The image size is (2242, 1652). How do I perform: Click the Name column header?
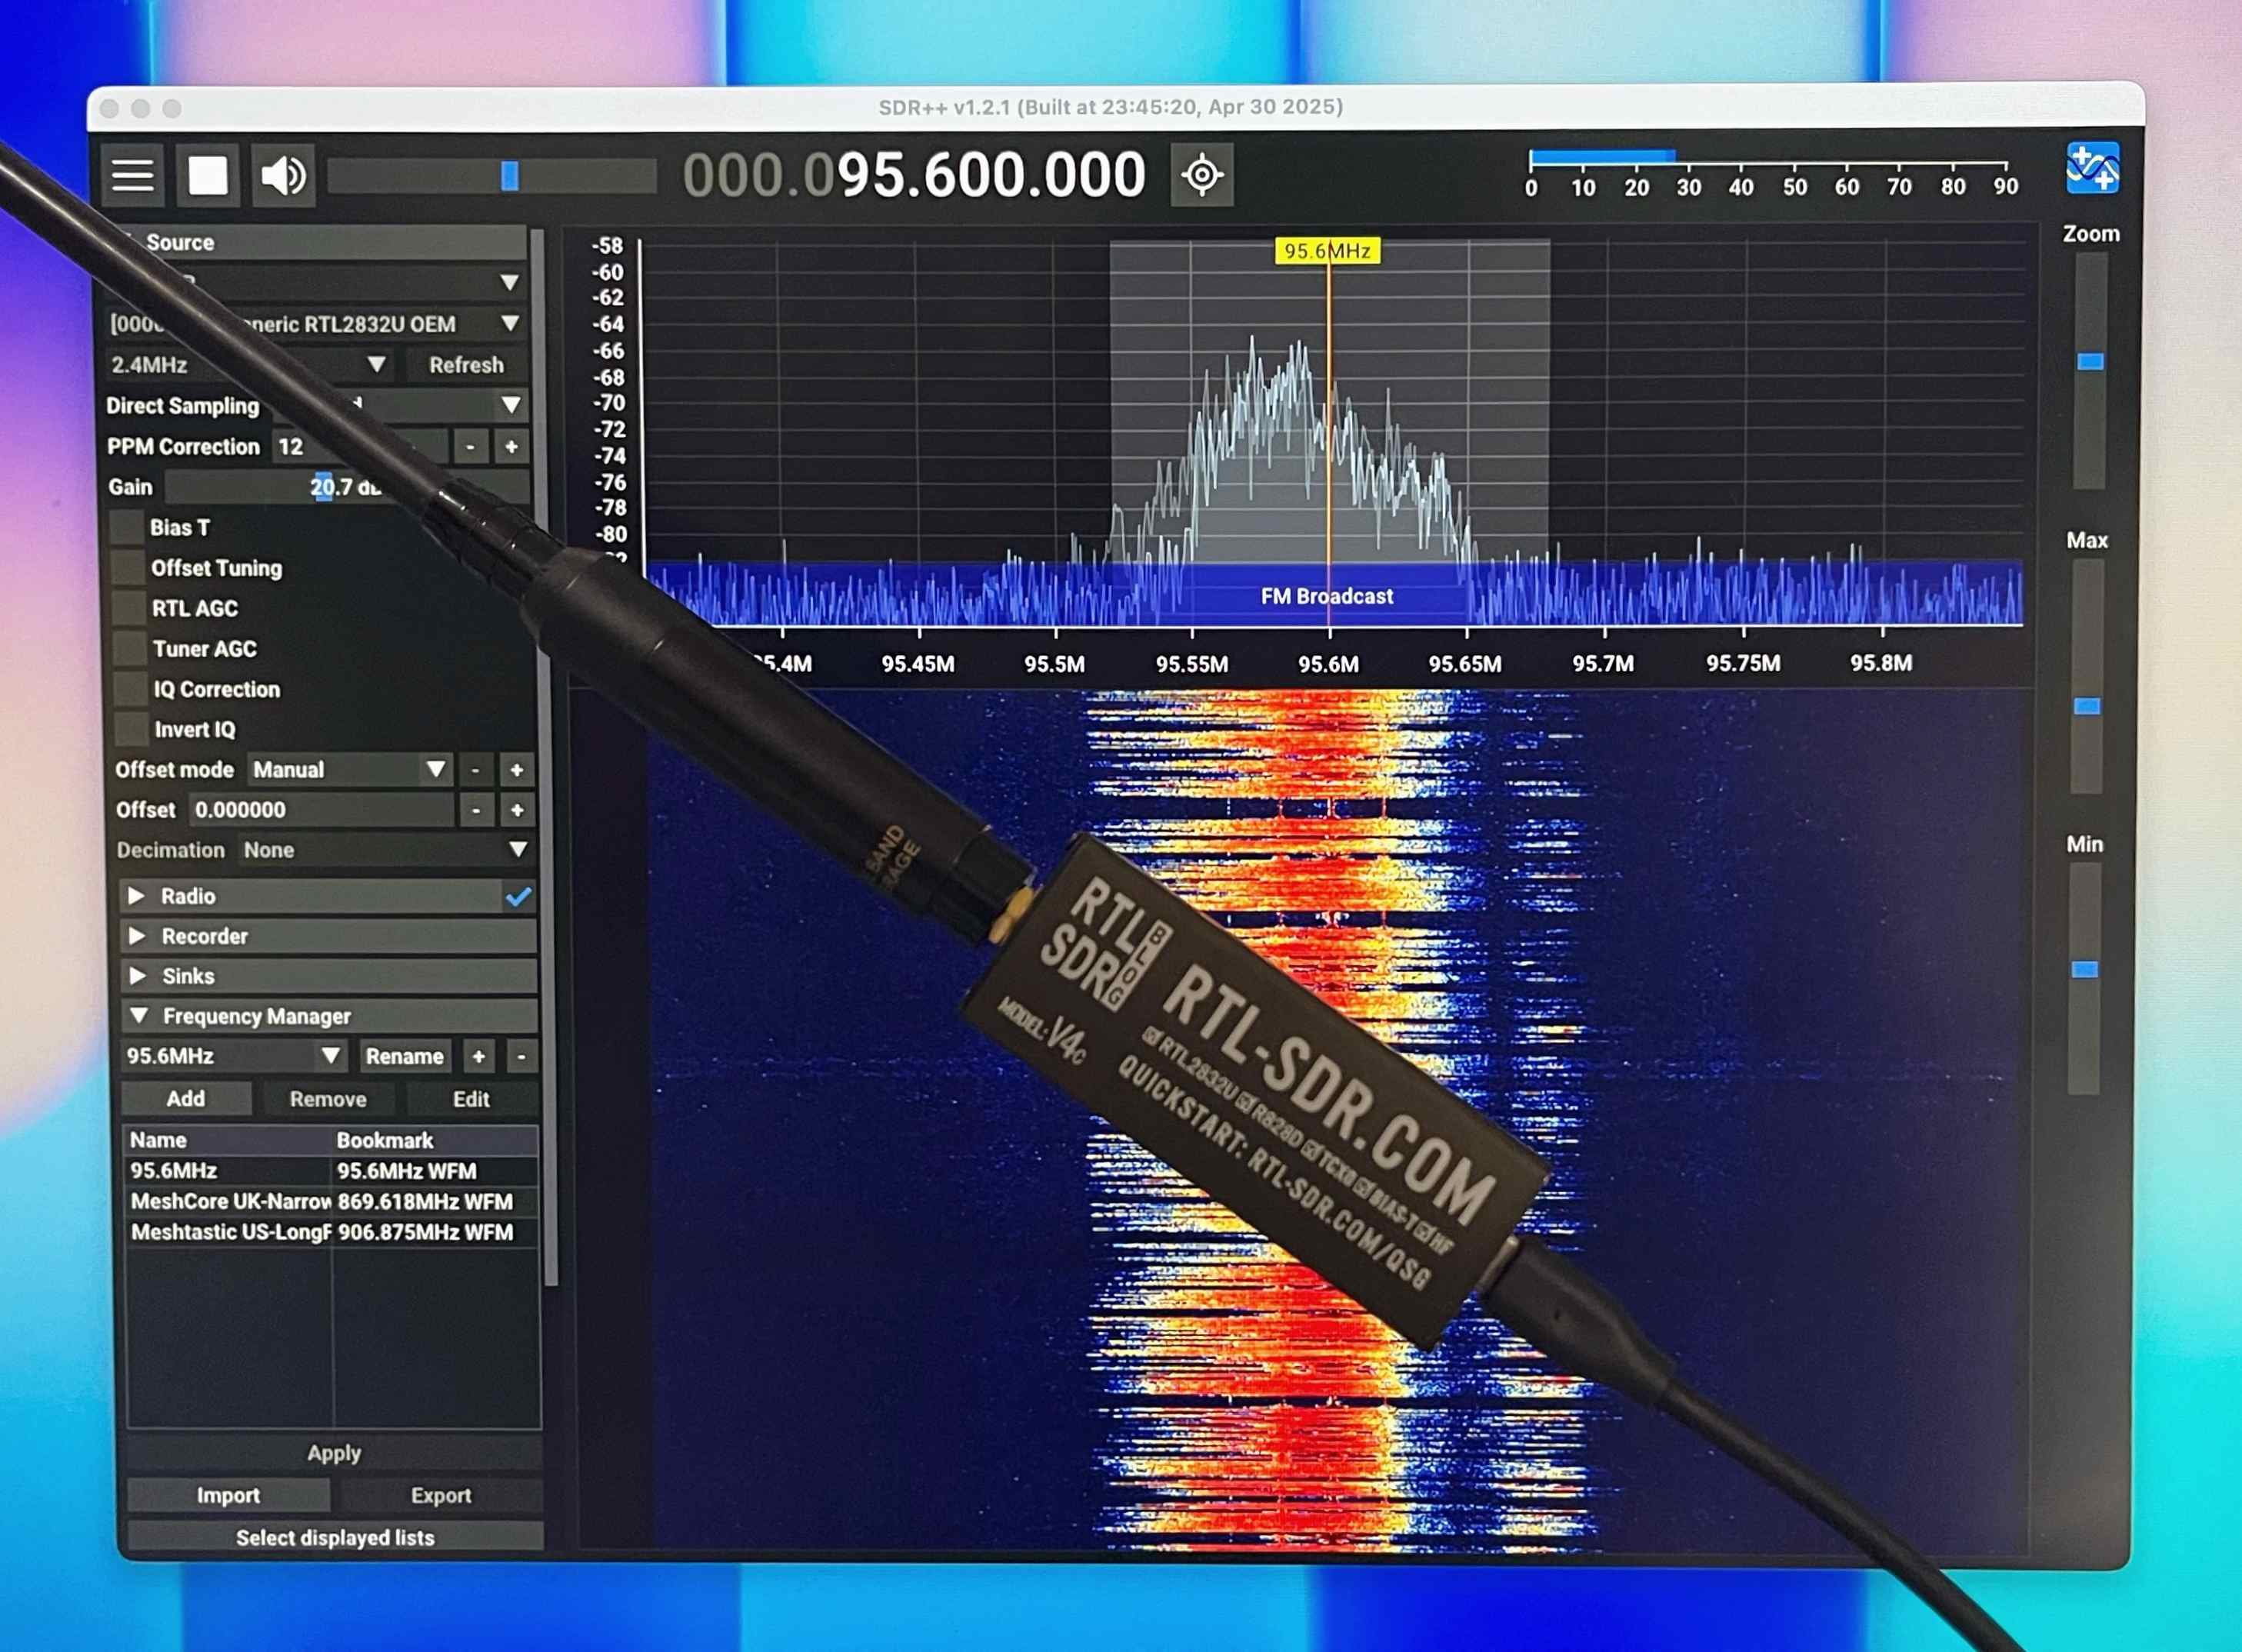pos(229,1140)
